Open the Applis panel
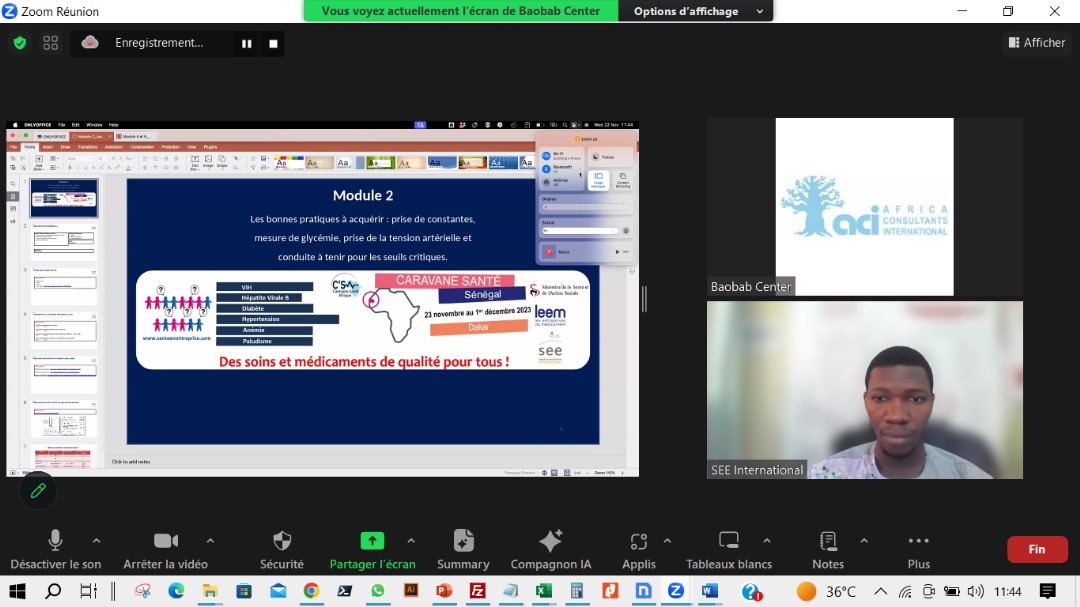This screenshot has height=607, width=1080. [638, 549]
